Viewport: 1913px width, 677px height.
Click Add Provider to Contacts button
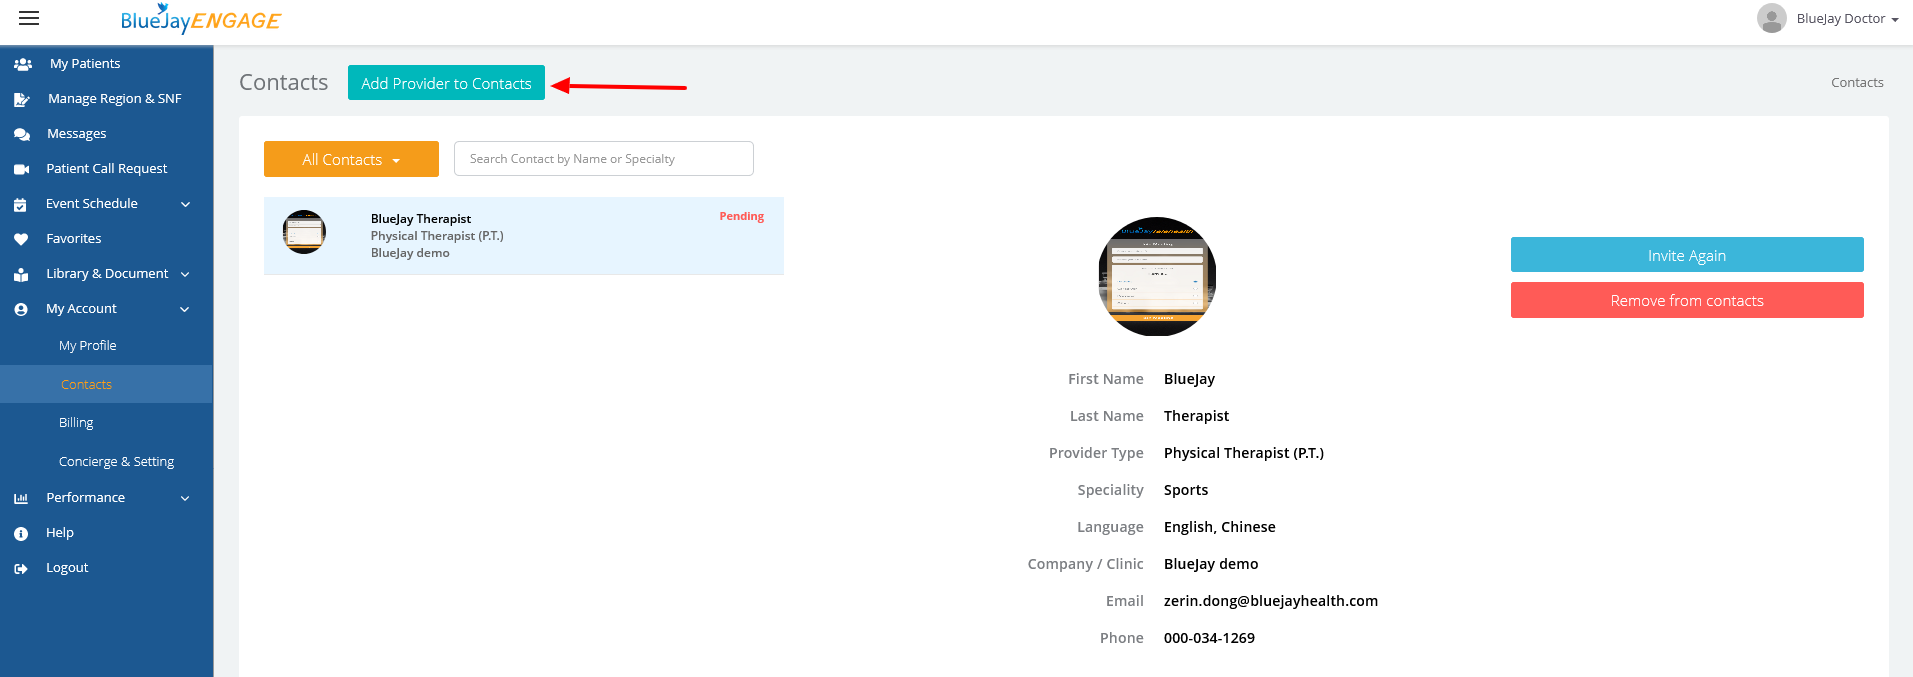(x=446, y=83)
